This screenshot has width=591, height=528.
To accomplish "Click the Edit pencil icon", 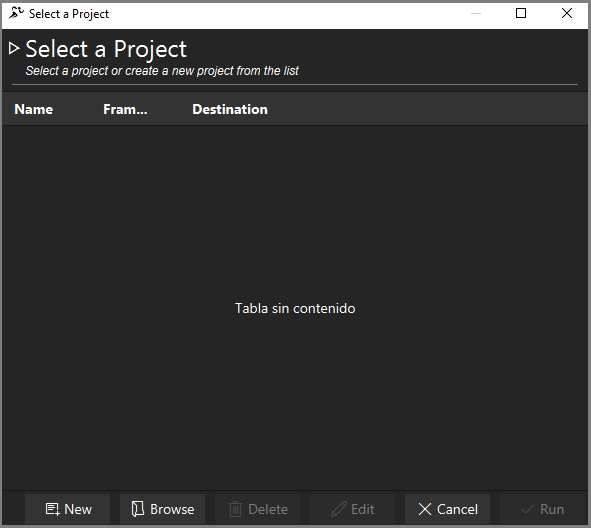I will tap(338, 509).
